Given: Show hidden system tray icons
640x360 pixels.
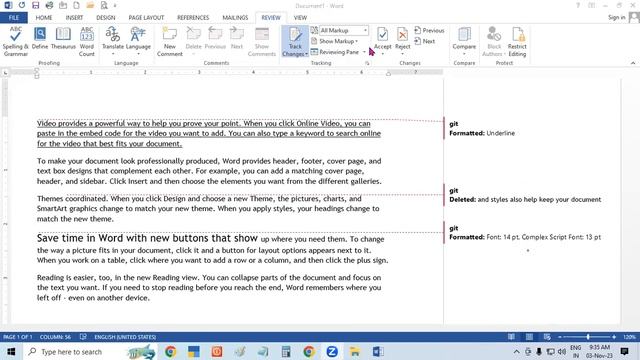Looking at the screenshot, I should pos(516,351).
